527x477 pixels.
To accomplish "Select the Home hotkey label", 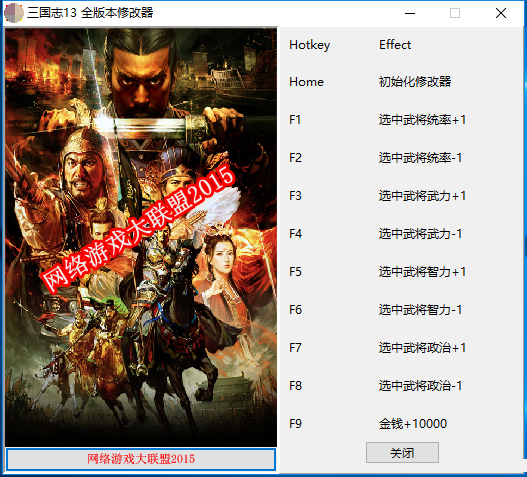I will (306, 82).
